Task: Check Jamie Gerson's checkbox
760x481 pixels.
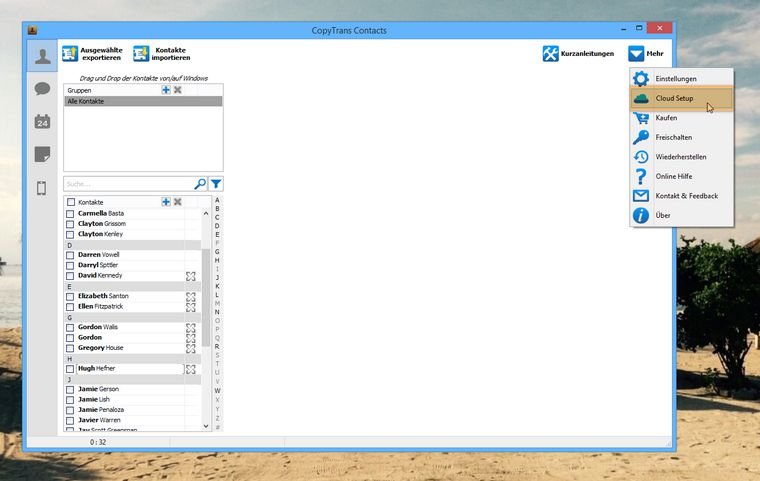Action: click(x=70, y=390)
